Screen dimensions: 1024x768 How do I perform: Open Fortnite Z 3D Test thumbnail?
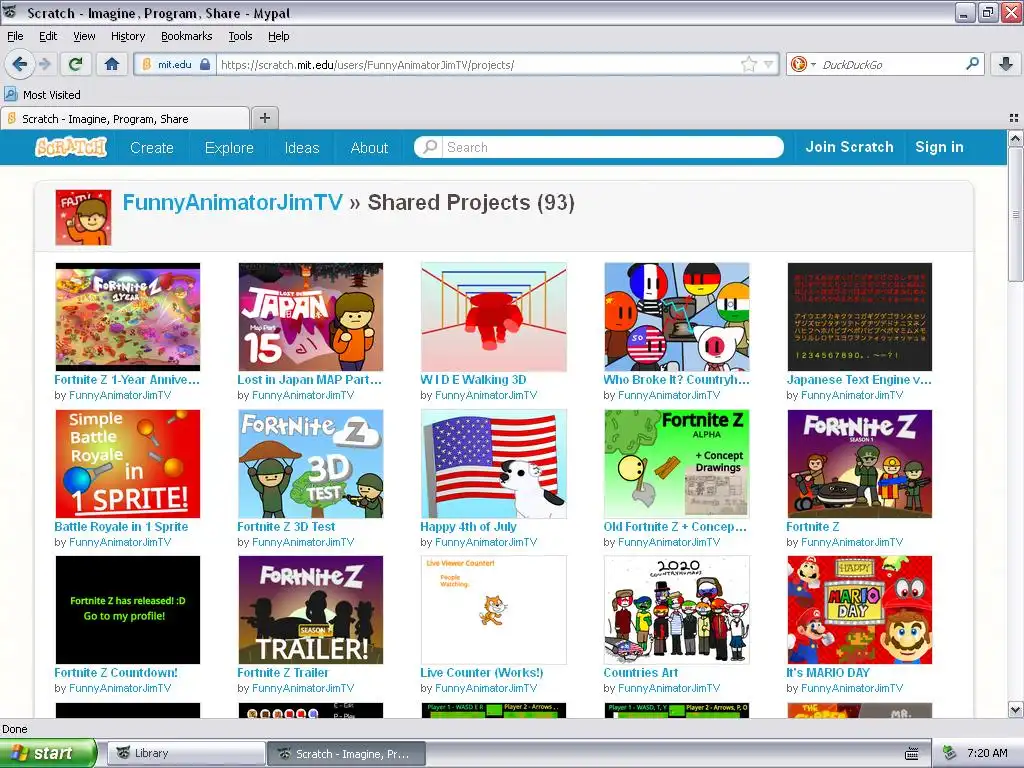311,464
